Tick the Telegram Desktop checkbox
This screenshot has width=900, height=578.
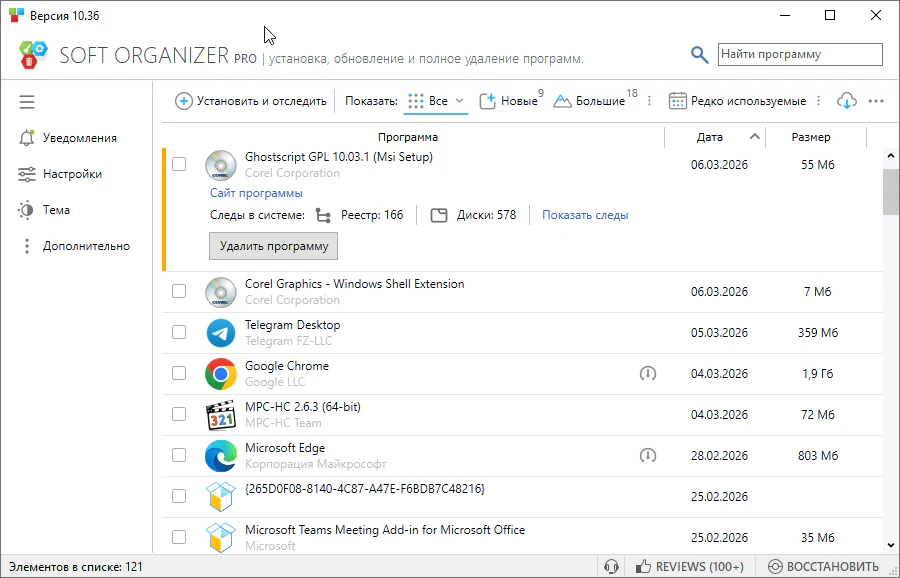coord(179,332)
